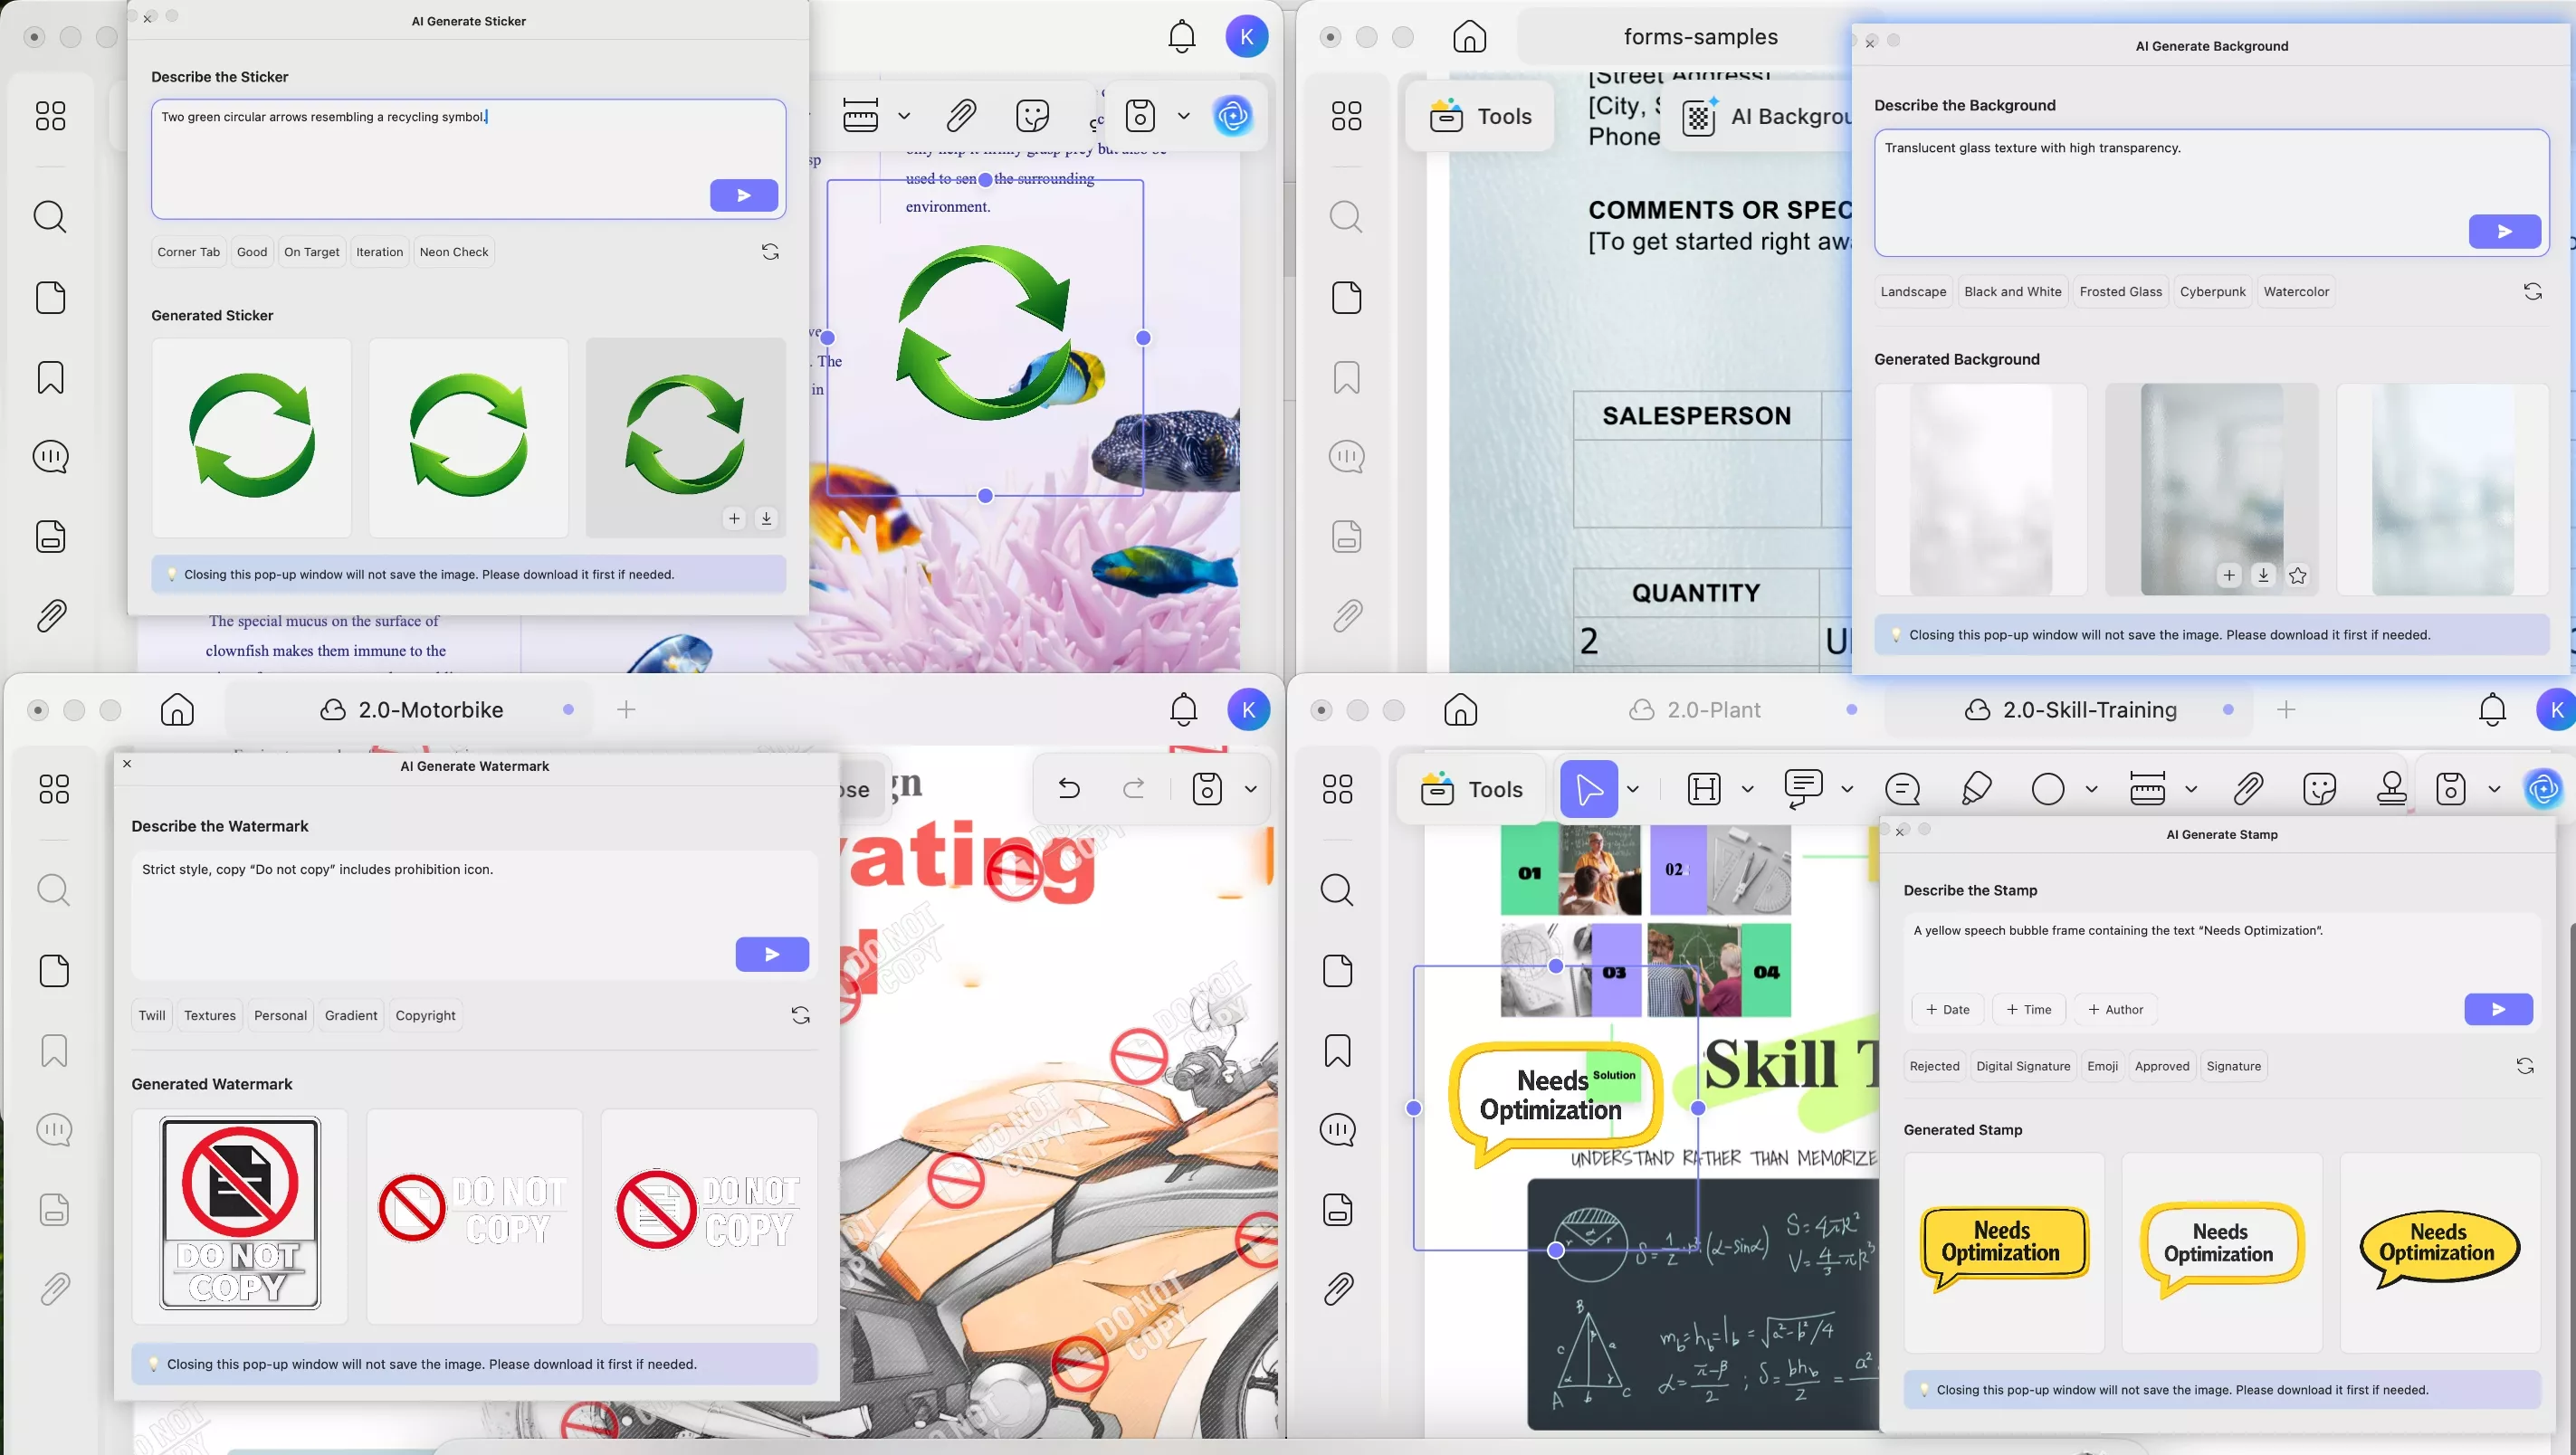Open notifications bell in the Motorbike window
Screen dimensions: 2576x1455
1183,710
